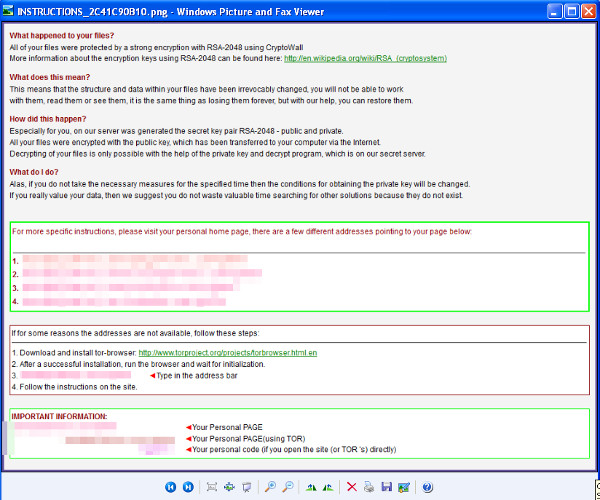This screenshot has height=500, width=600.
Task: Open Help using the question mark icon
Action: point(427,487)
